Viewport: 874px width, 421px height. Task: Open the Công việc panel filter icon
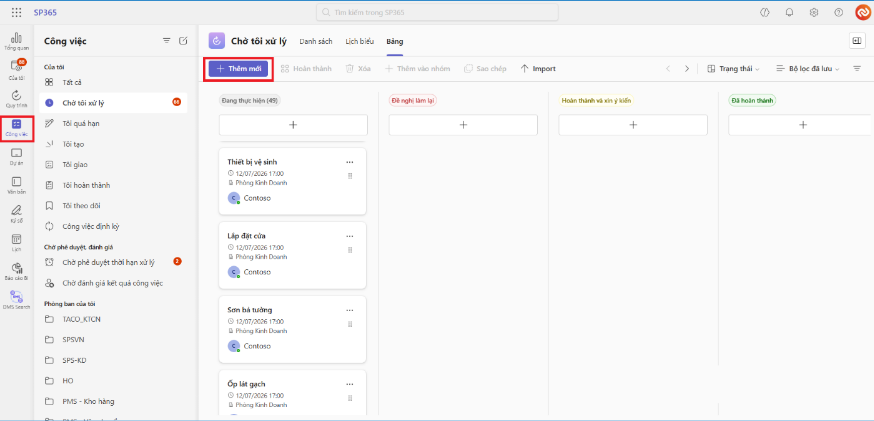pos(166,41)
